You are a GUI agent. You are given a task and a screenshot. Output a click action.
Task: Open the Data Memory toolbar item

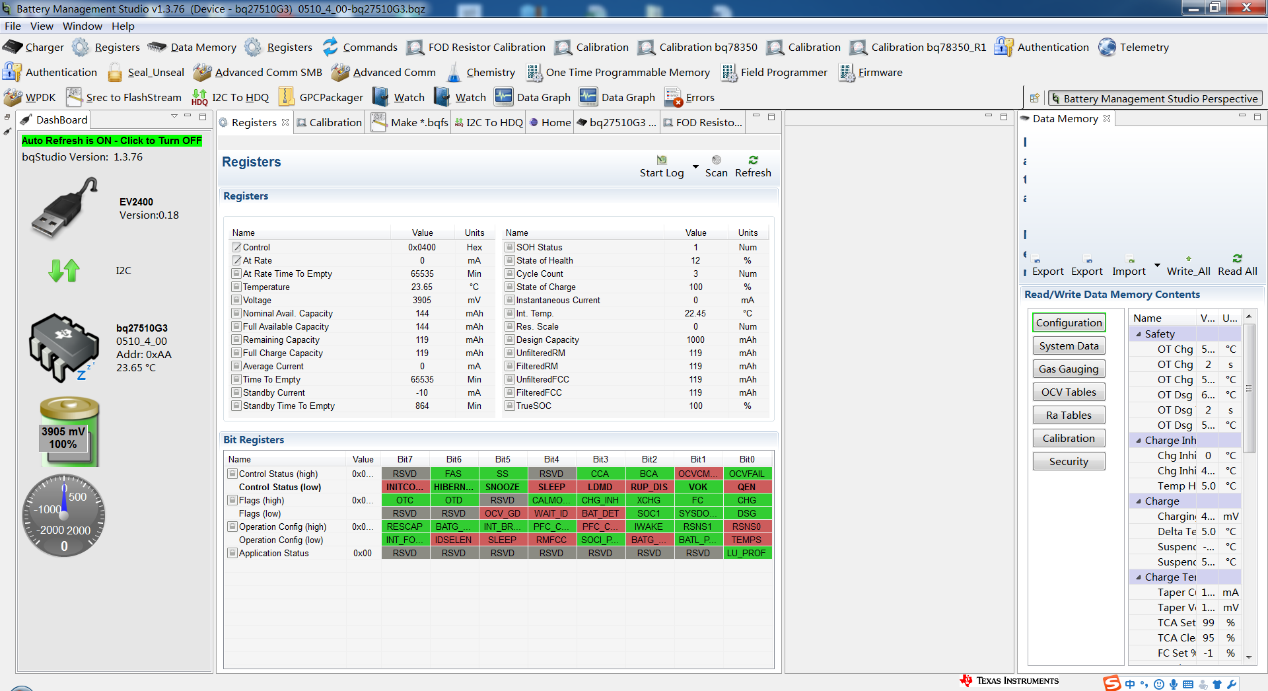click(x=192, y=47)
